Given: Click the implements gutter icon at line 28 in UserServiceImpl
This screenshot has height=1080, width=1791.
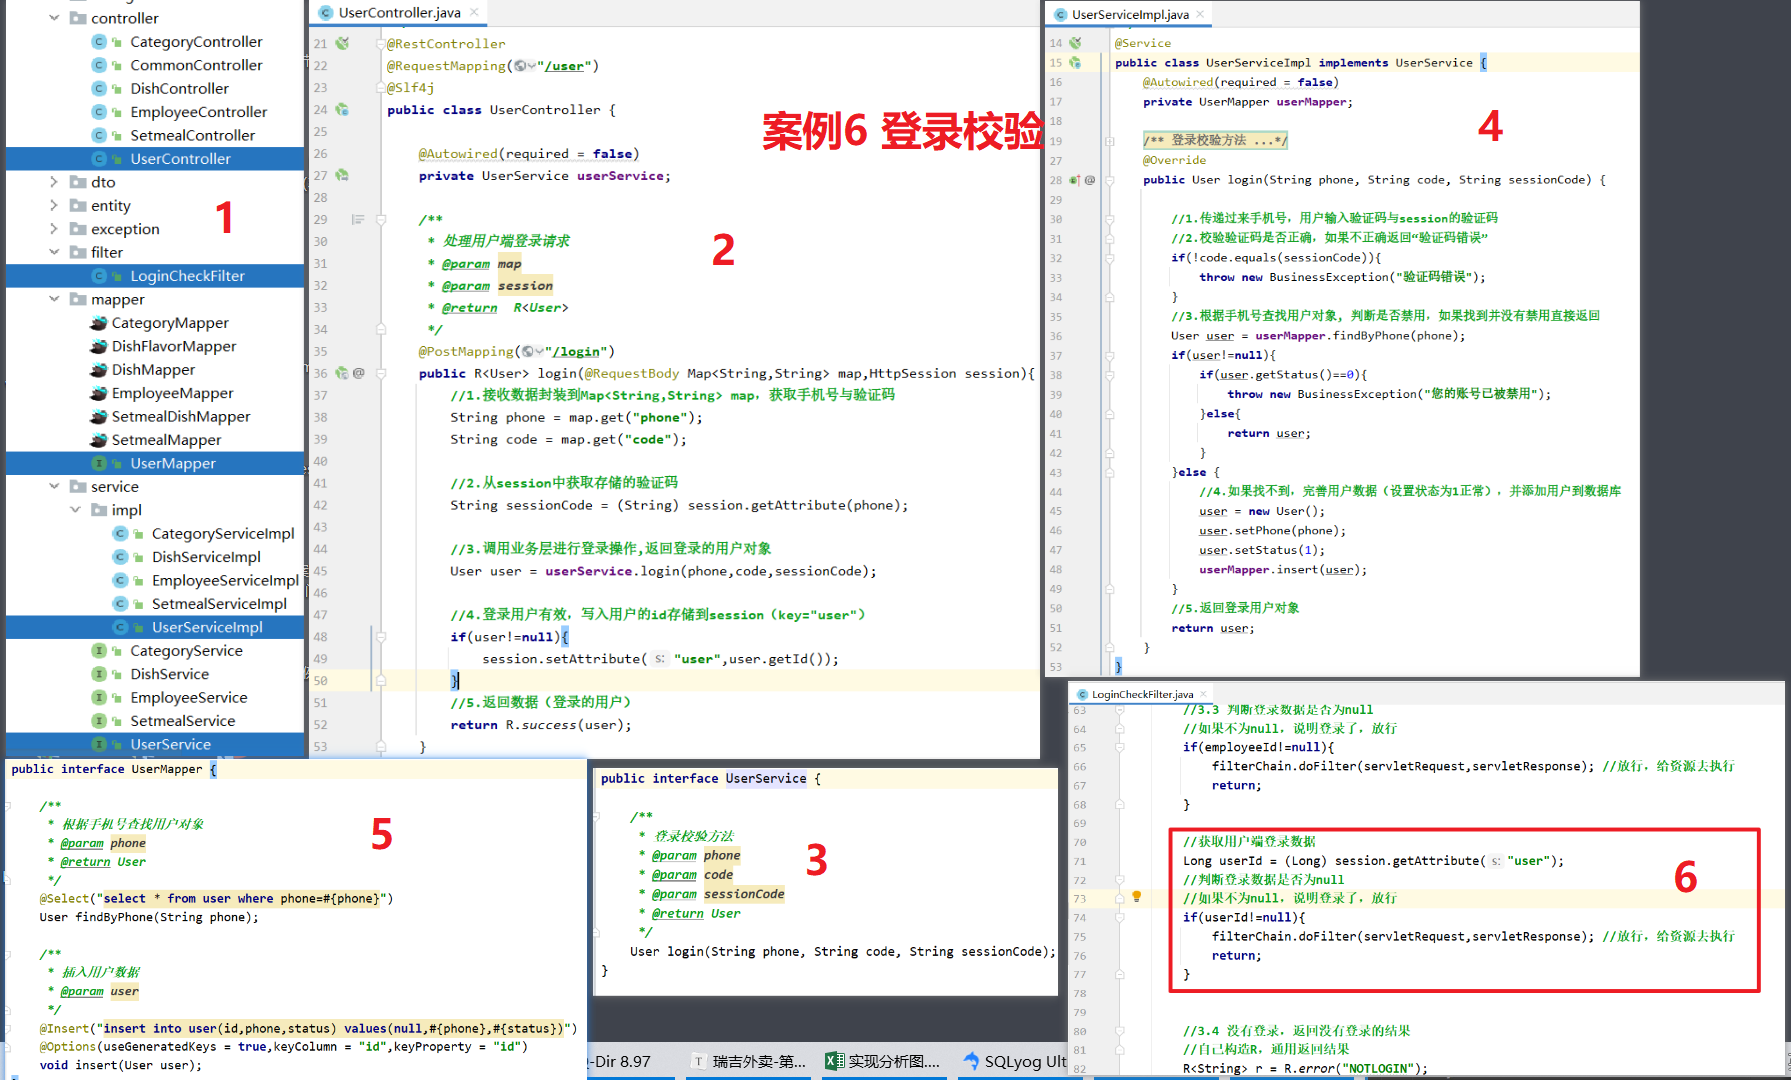Looking at the screenshot, I should (1074, 180).
